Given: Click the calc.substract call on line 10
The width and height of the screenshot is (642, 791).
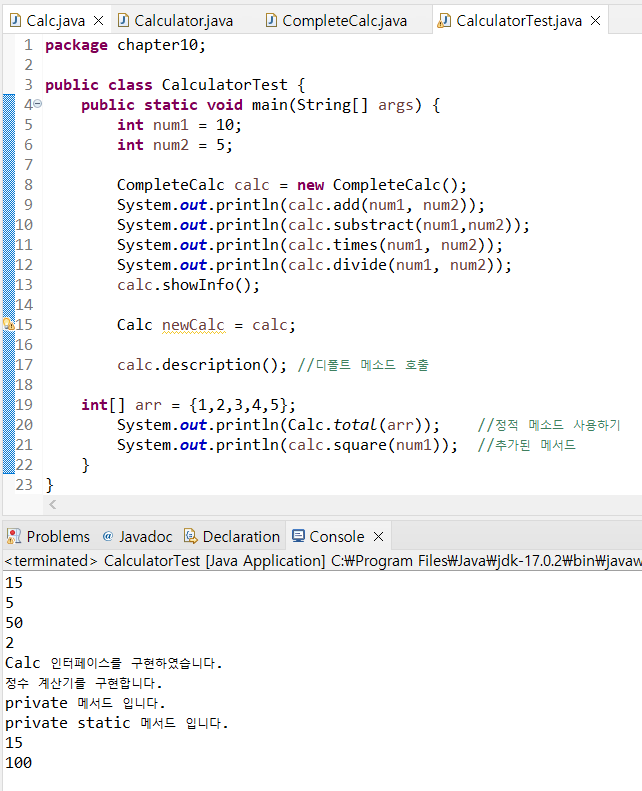Looking at the screenshot, I should pos(404,224).
